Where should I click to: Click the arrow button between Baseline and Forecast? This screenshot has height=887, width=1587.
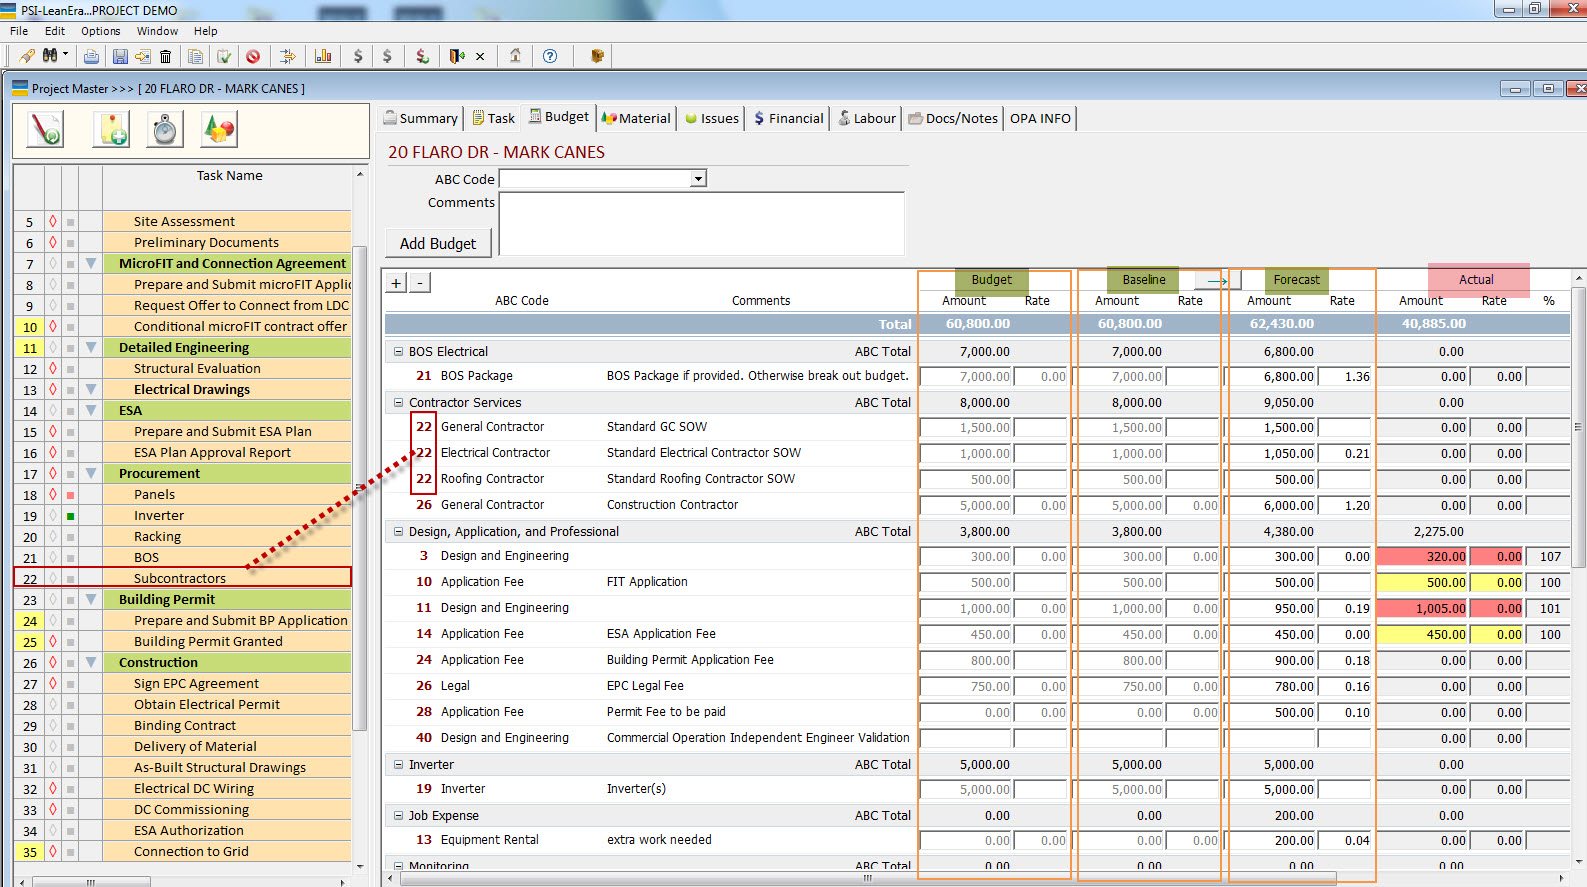[x=1218, y=280]
